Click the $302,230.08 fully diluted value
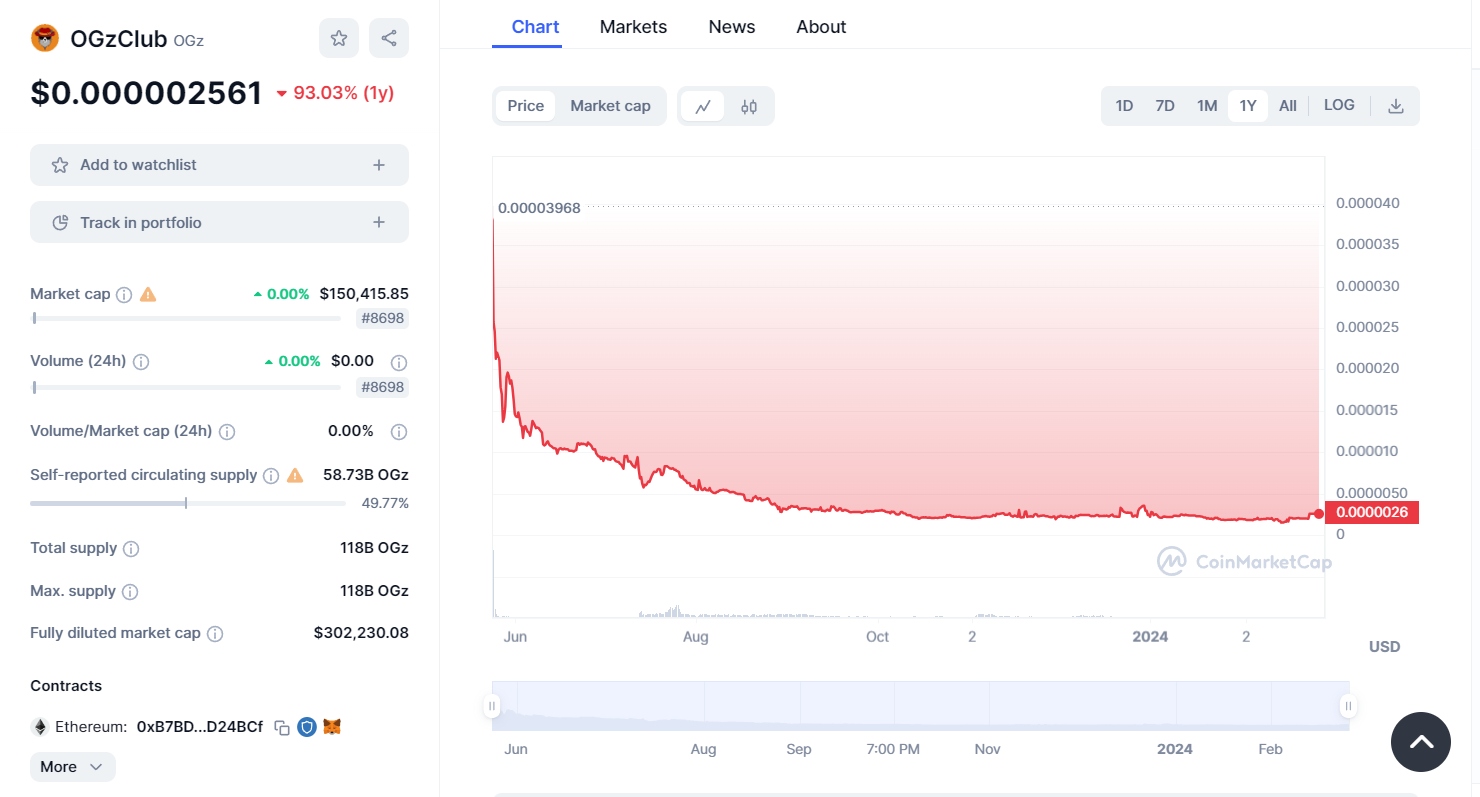 tap(361, 633)
